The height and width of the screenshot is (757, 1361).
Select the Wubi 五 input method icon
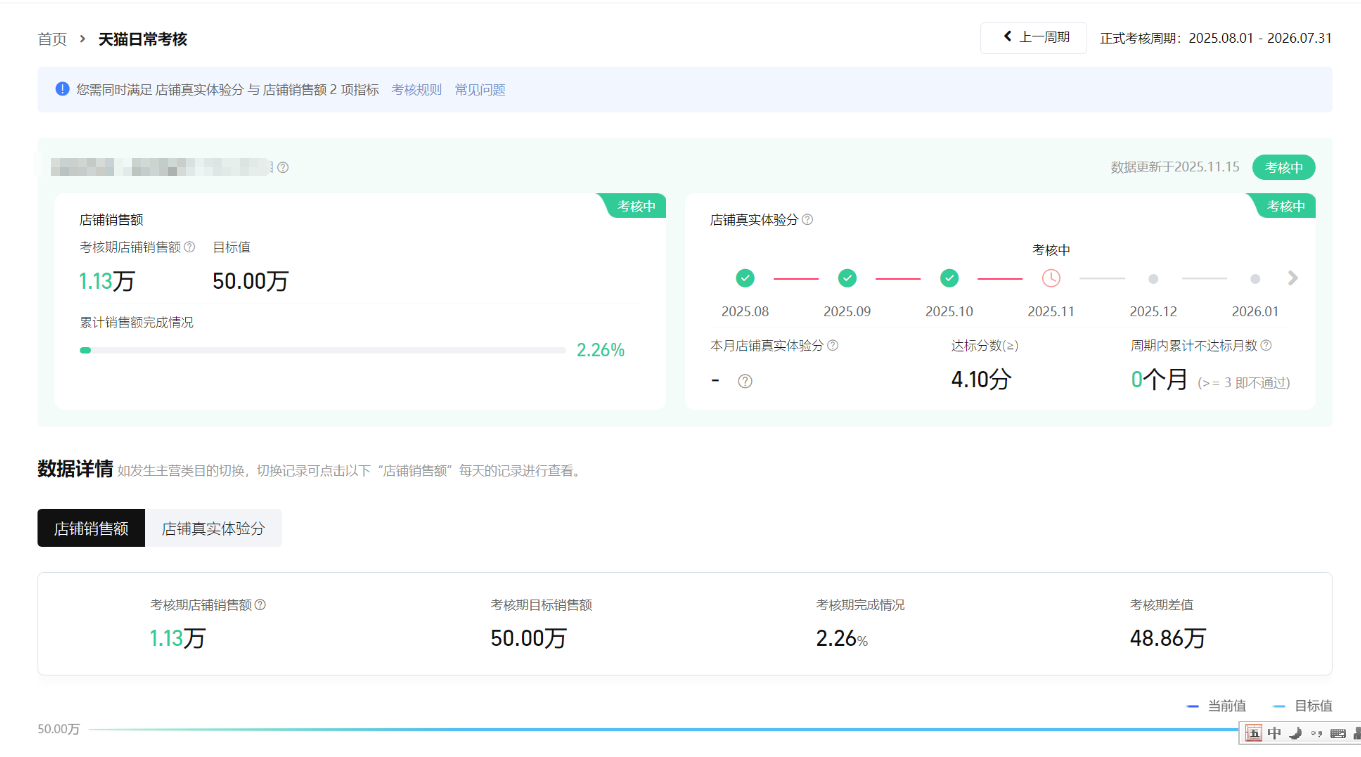coord(1254,733)
